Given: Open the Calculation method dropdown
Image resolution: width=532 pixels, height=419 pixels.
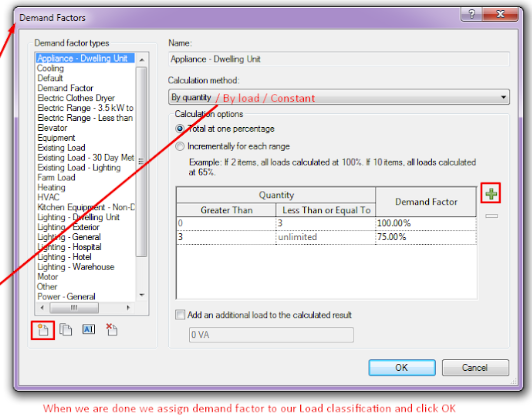Looking at the screenshot, I should click(x=339, y=97).
